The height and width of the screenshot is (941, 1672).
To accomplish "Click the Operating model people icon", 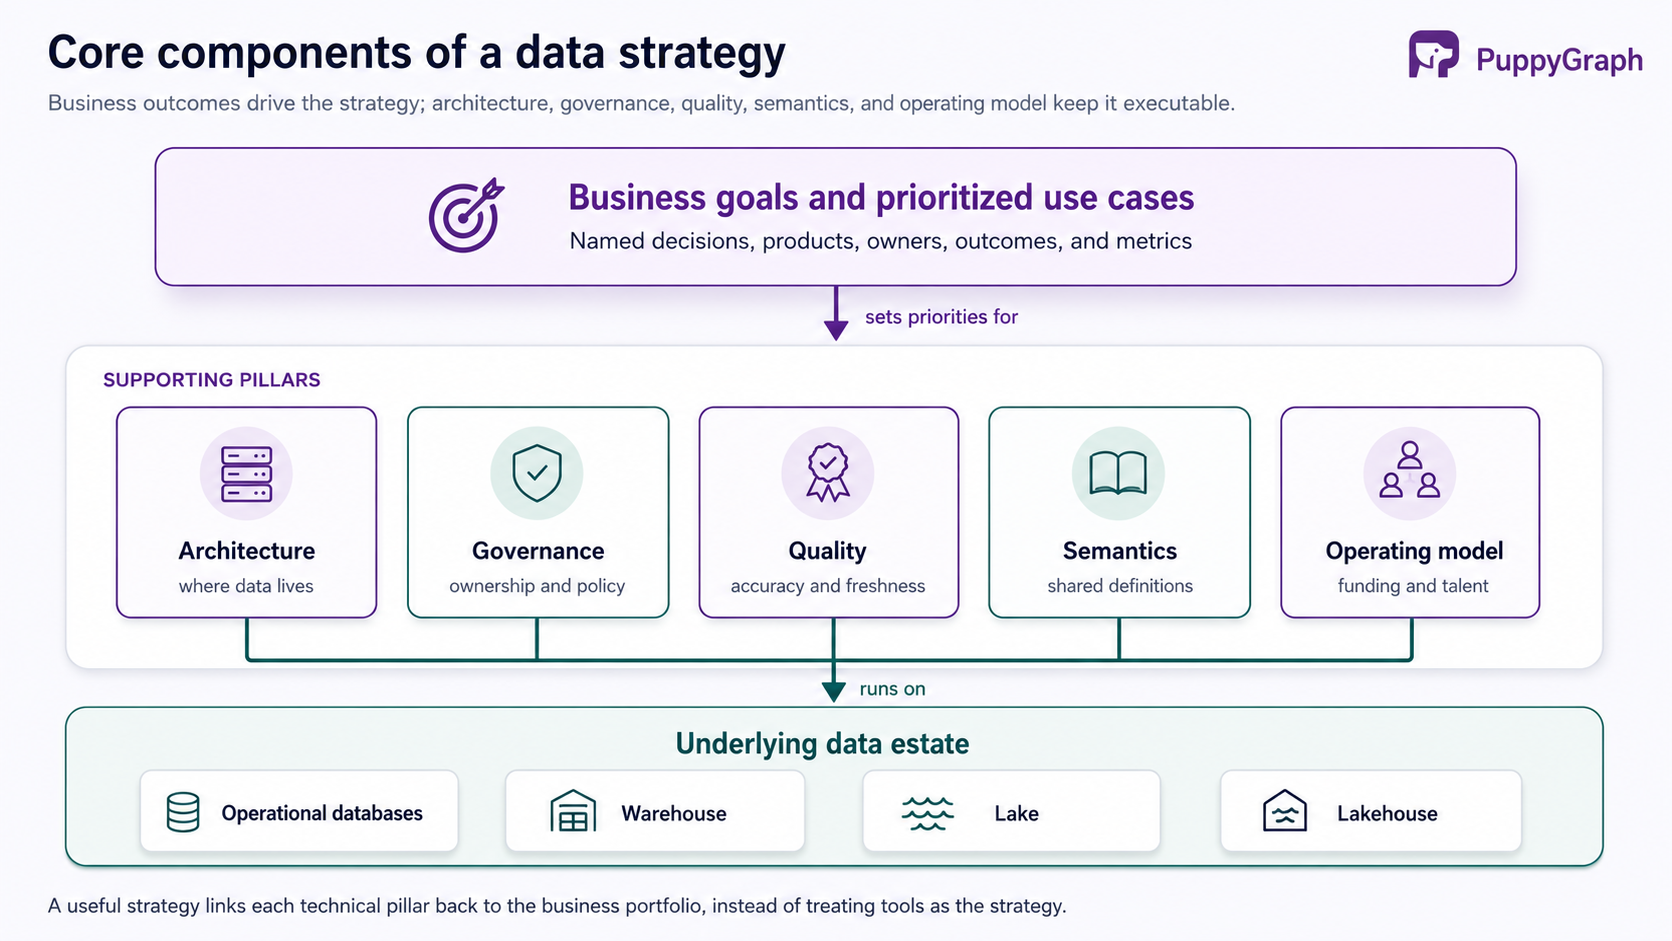I will 1409,470.
